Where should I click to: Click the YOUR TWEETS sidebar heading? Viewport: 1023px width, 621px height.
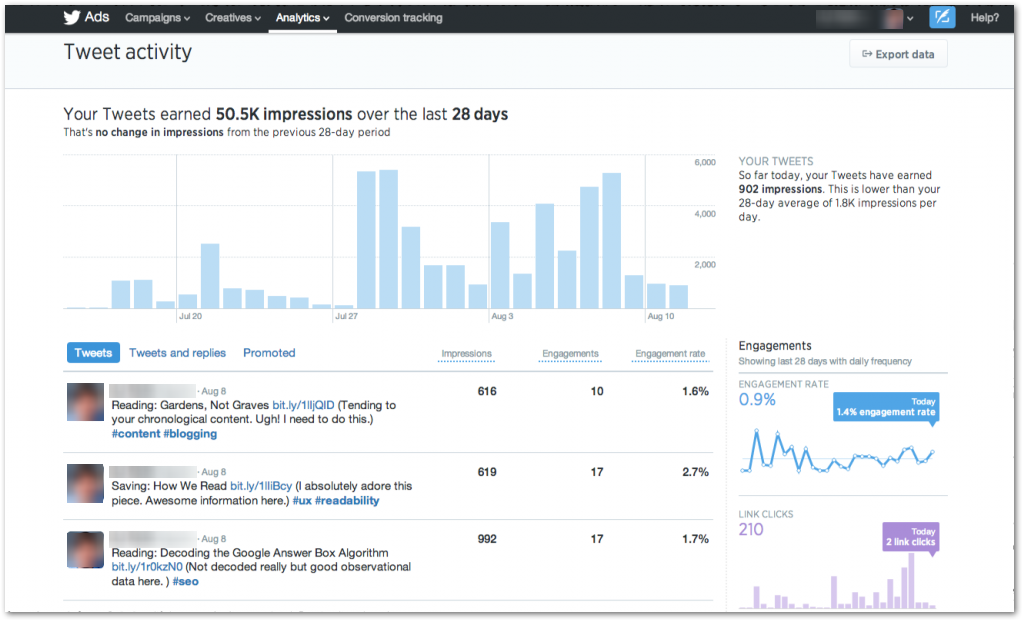[776, 161]
